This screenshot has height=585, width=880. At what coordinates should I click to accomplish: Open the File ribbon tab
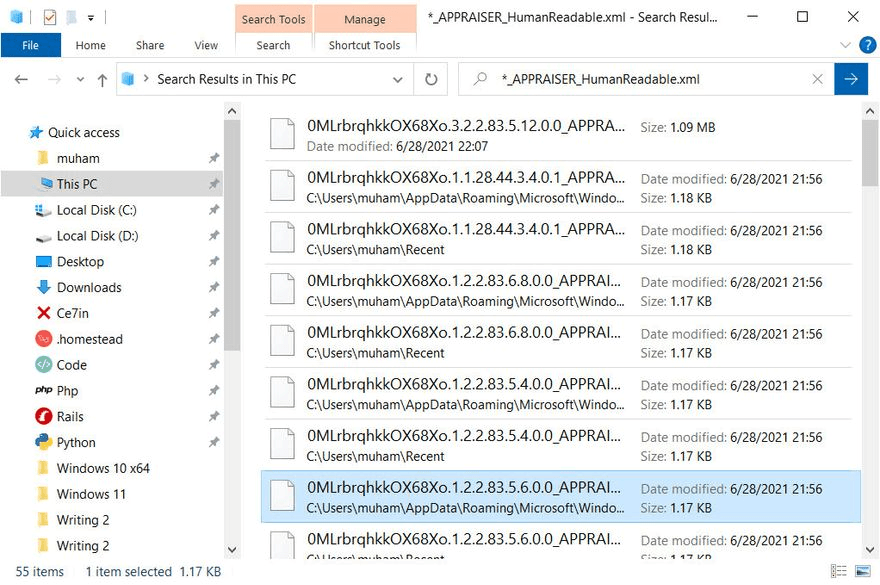30,45
